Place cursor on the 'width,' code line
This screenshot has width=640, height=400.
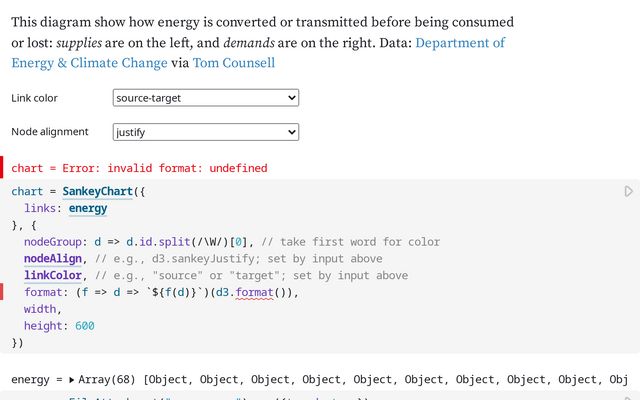pos(42,309)
